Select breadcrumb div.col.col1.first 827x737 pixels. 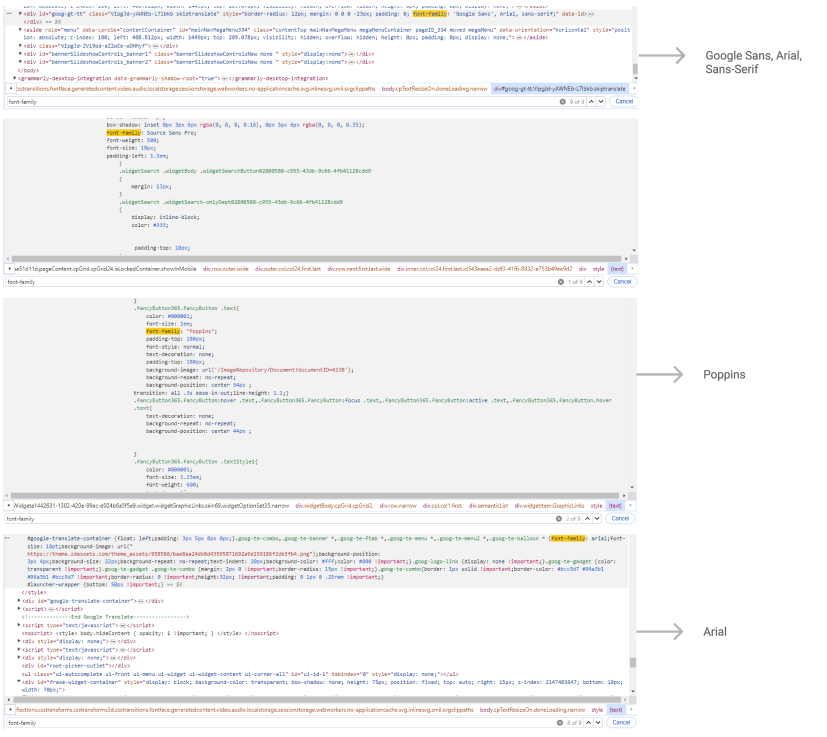click(x=442, y=505)
